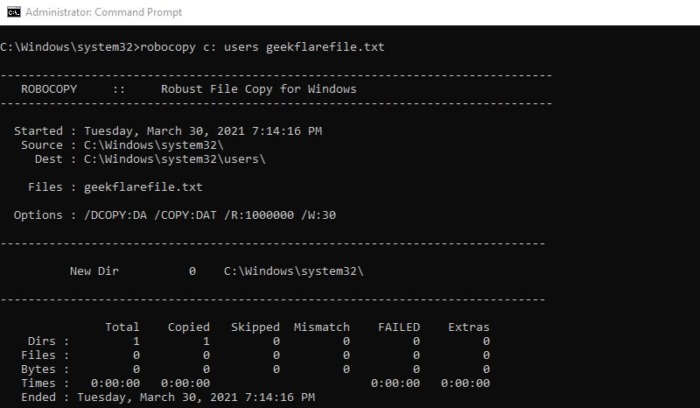The image size is (700, 408).
Task: Click the Skipped column header
Action: coord(255,327)
